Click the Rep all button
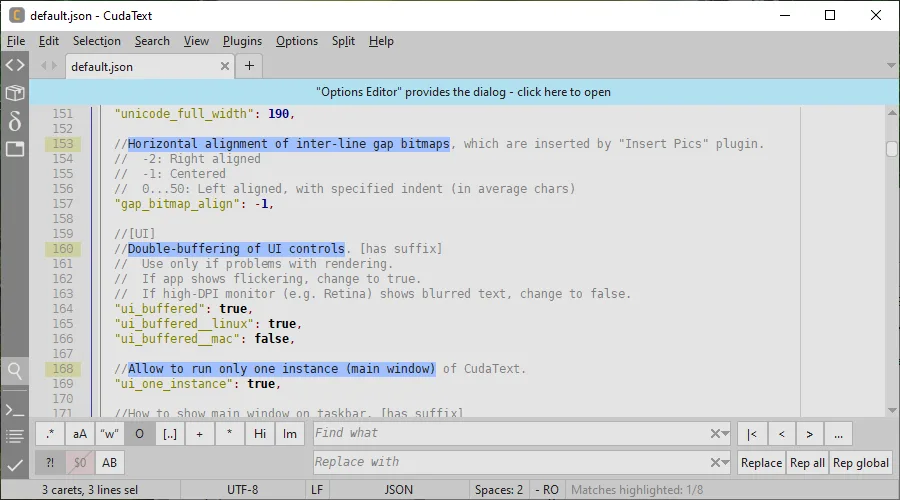 click(x=807, y=463)
